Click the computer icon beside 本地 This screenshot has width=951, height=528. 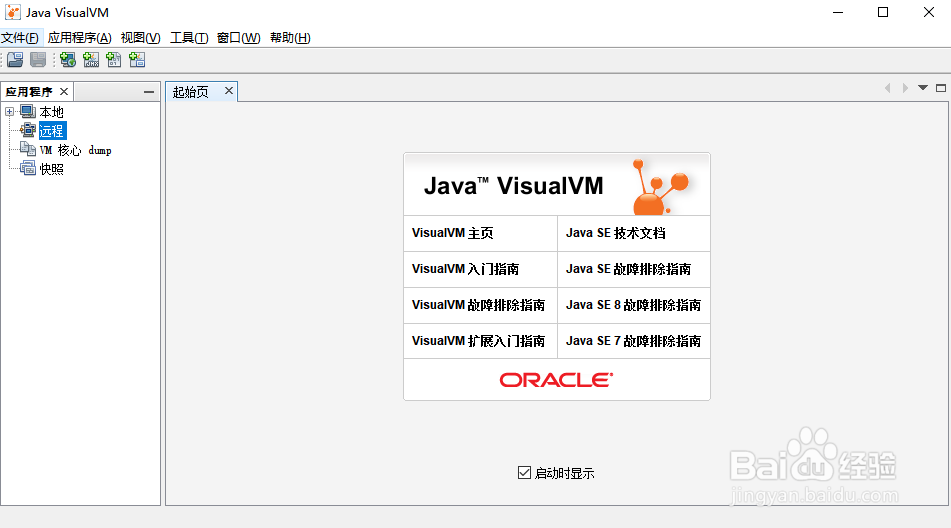[x=28, y=112]
